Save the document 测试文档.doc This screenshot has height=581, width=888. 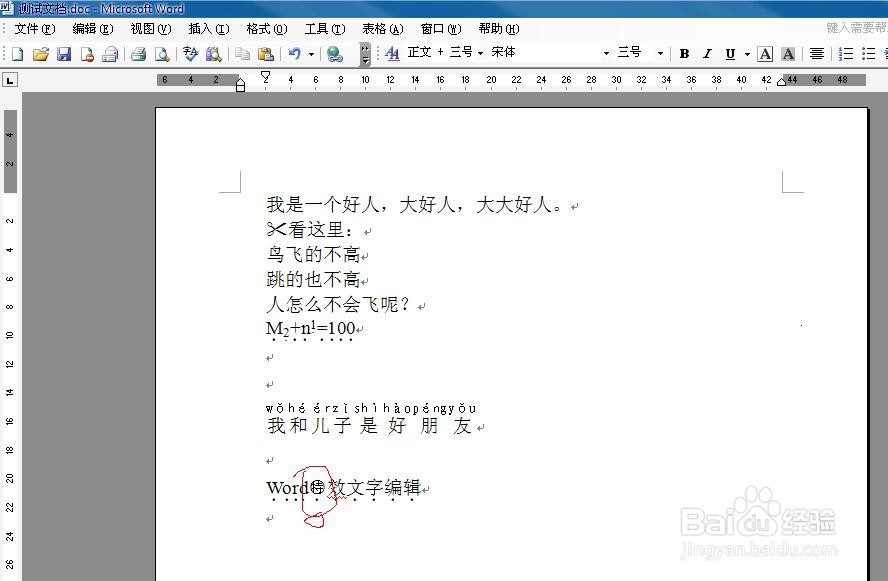[65, 54]
